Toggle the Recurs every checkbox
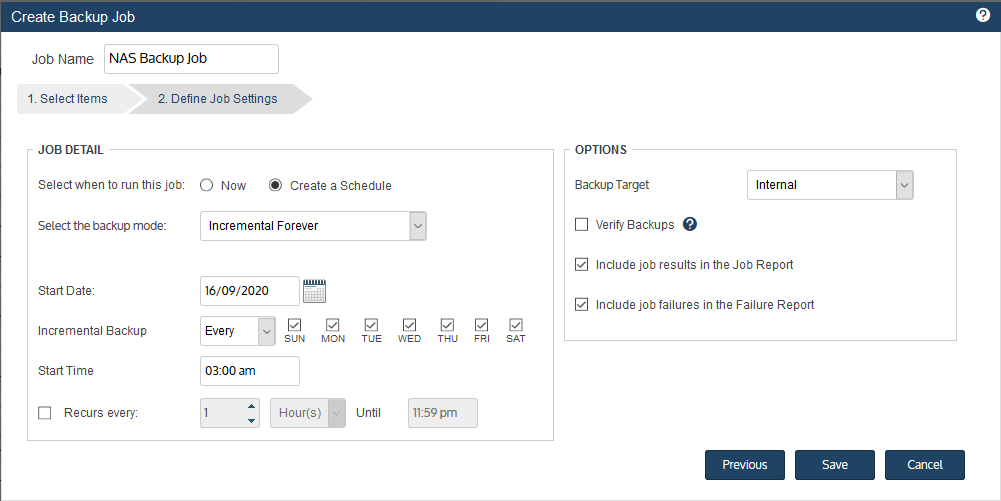Image resolution: width=1001 pixels, height=501 pixels. click(x=45, y=413)
